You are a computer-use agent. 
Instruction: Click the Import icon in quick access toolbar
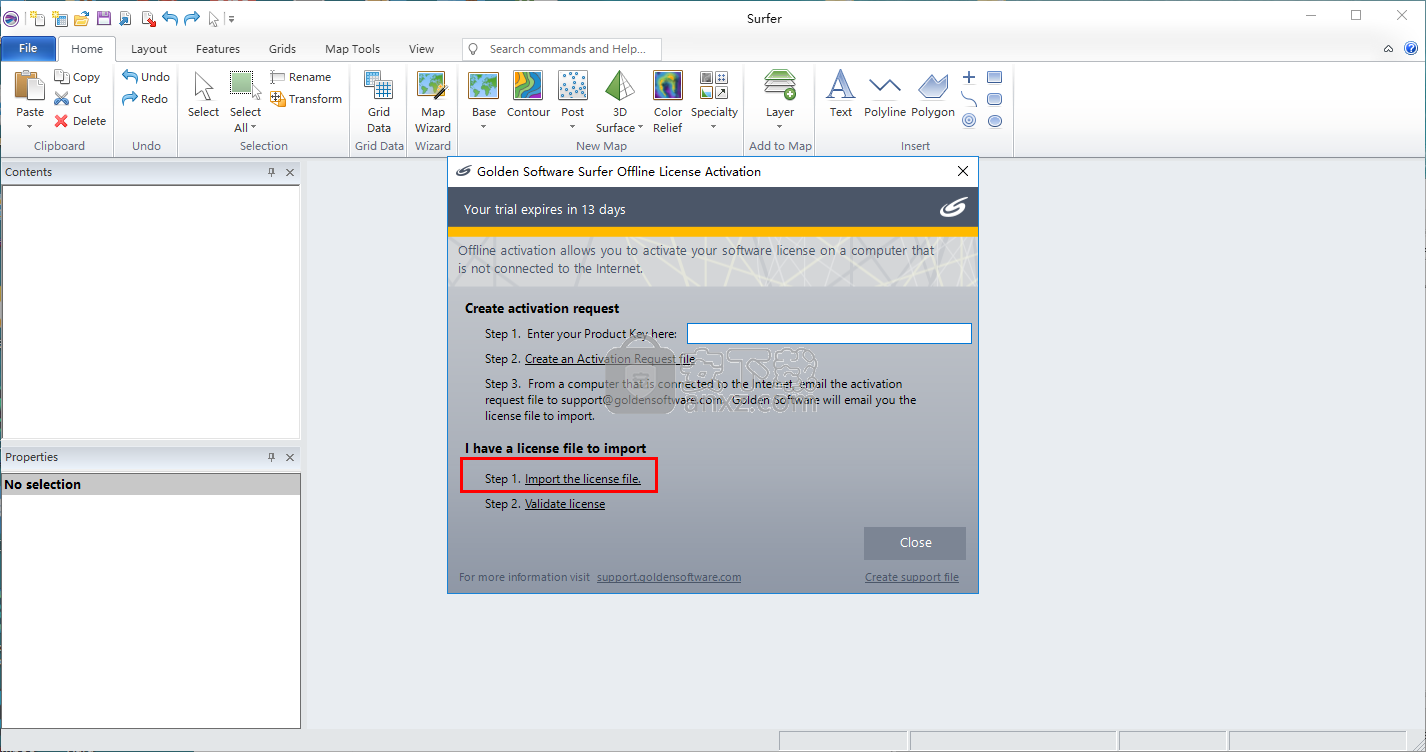[x=125, y=18]
